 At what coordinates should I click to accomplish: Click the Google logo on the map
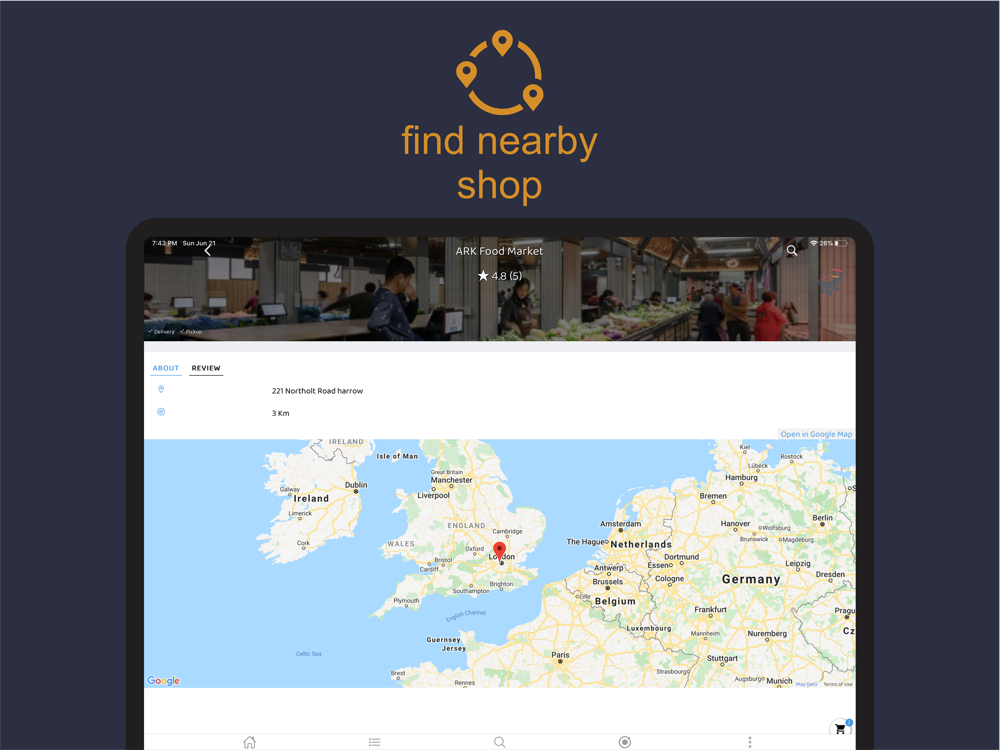(x=163, y=680)
